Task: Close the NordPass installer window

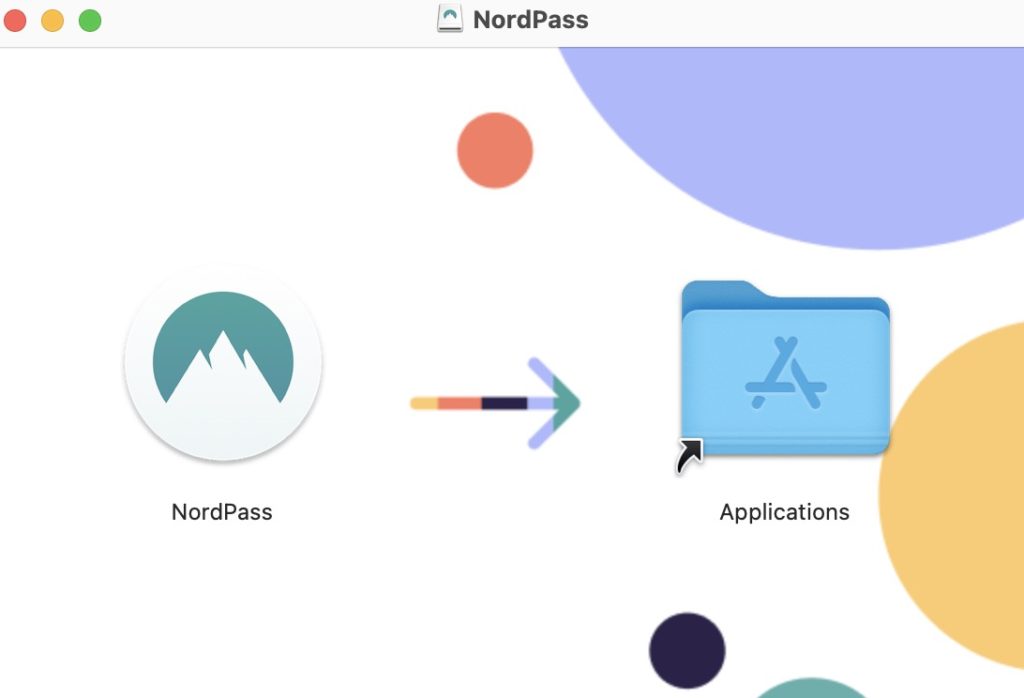Action: (14, 20)
